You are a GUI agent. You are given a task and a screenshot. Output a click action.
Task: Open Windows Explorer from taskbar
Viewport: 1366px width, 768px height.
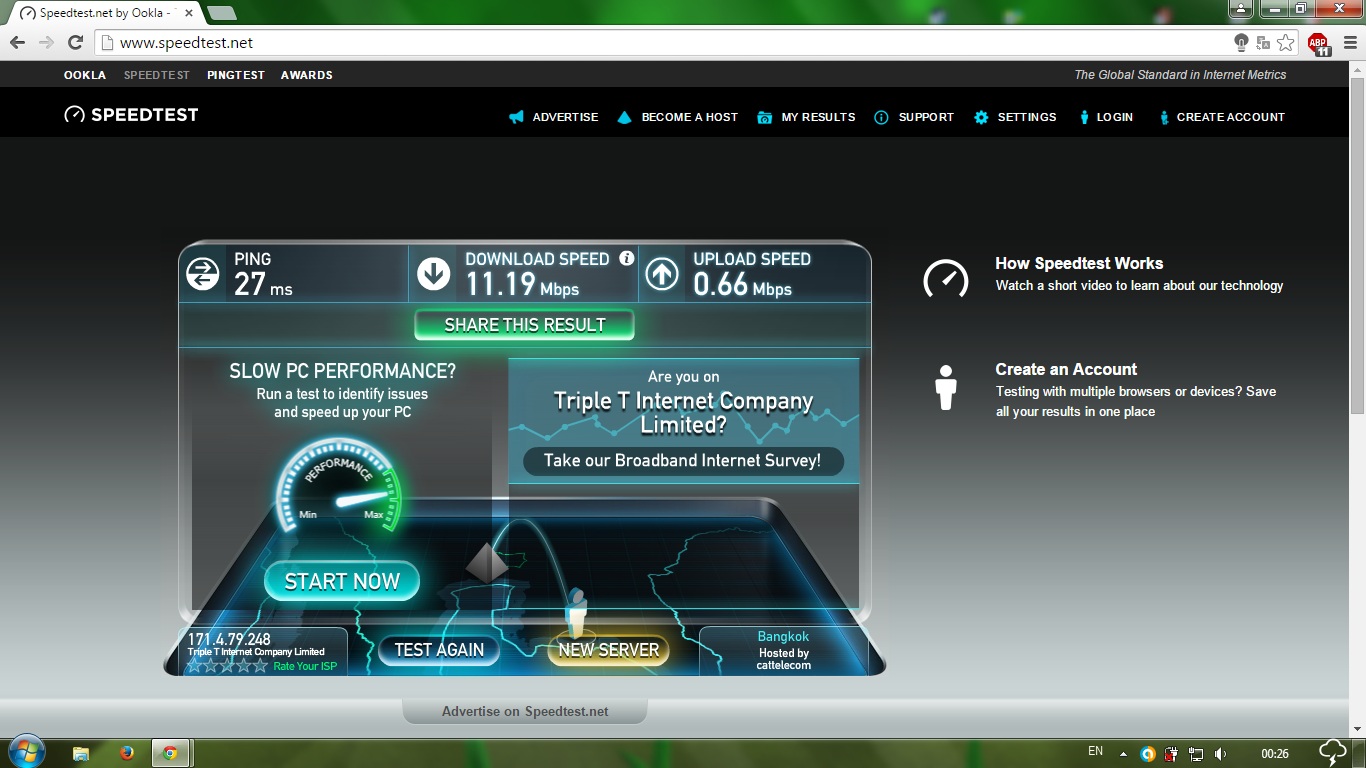[x=81, y=753]
